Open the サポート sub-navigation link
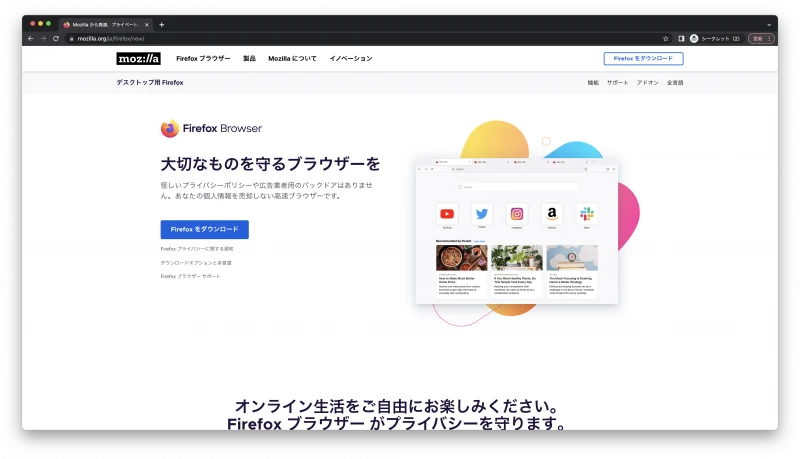The image size is (800, 459). click(617, 83)
